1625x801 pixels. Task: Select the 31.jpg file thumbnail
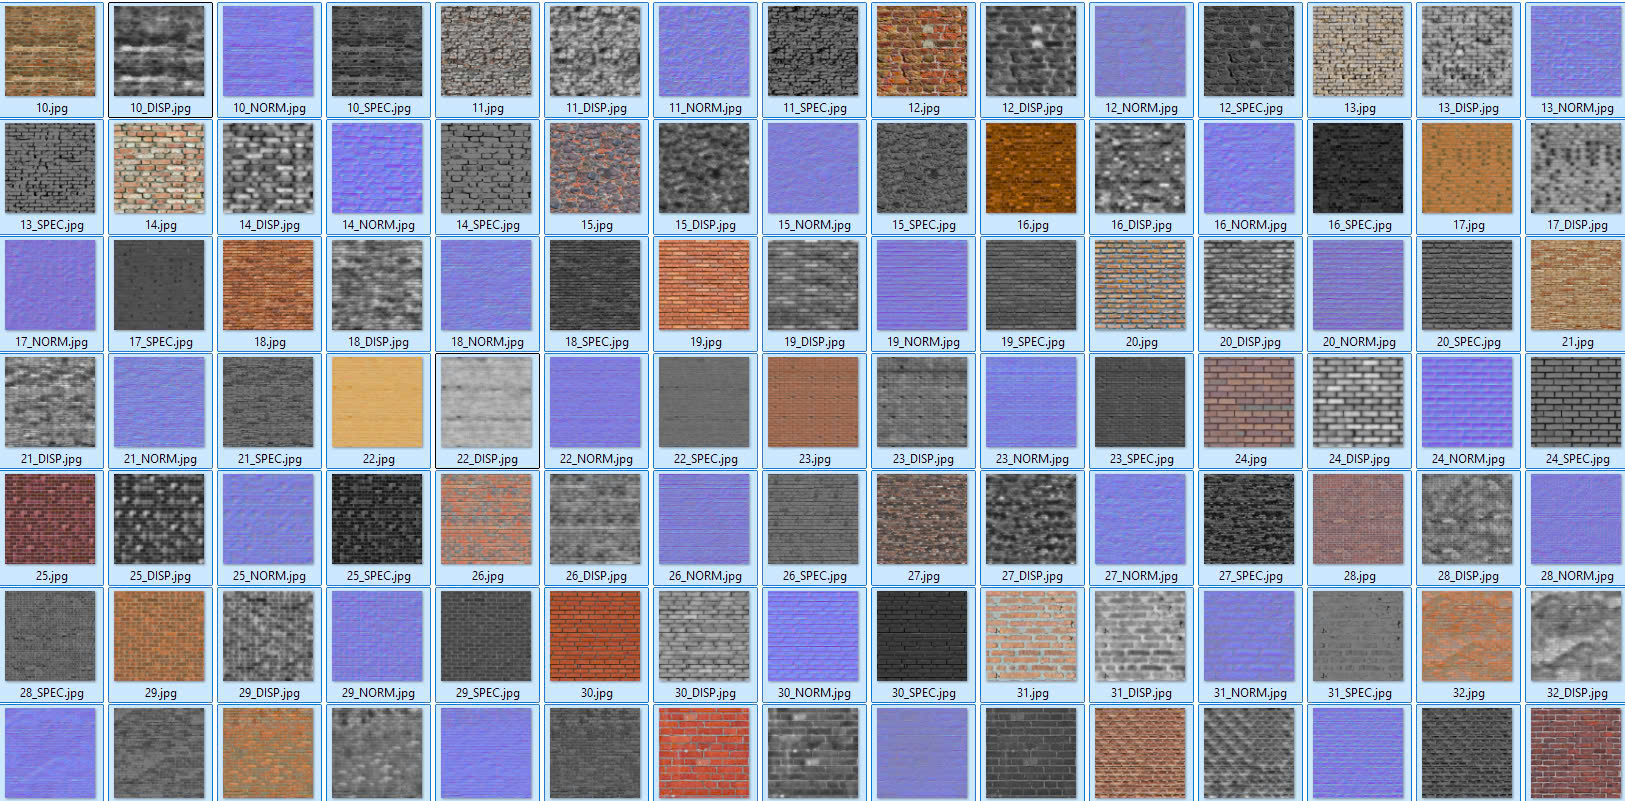coord(1031,637)
